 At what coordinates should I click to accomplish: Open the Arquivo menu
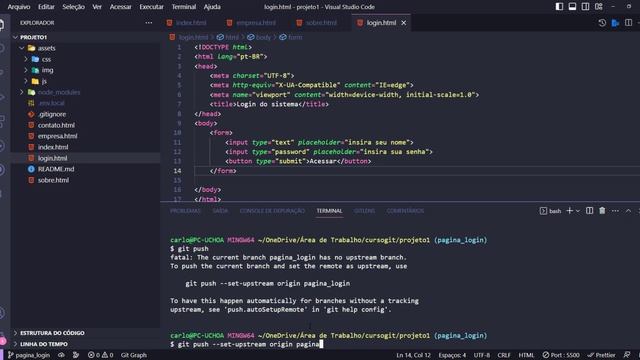tap(19, 7)
